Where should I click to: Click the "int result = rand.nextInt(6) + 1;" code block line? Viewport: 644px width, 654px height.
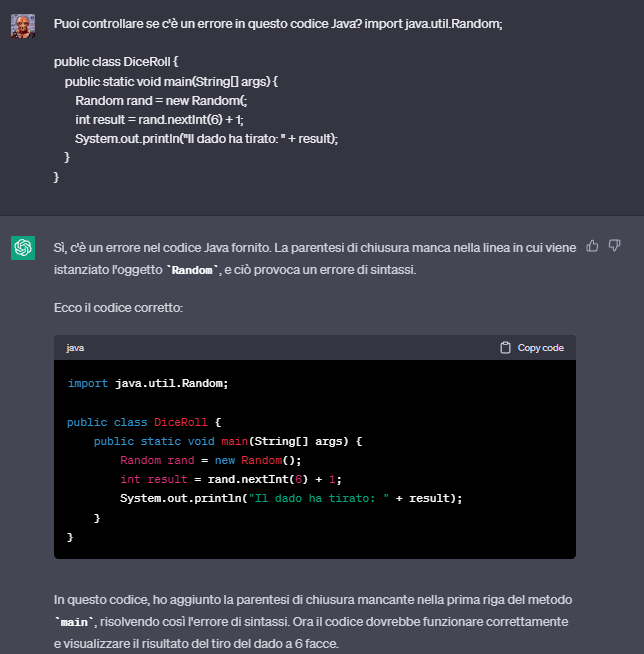click(230, 480)
